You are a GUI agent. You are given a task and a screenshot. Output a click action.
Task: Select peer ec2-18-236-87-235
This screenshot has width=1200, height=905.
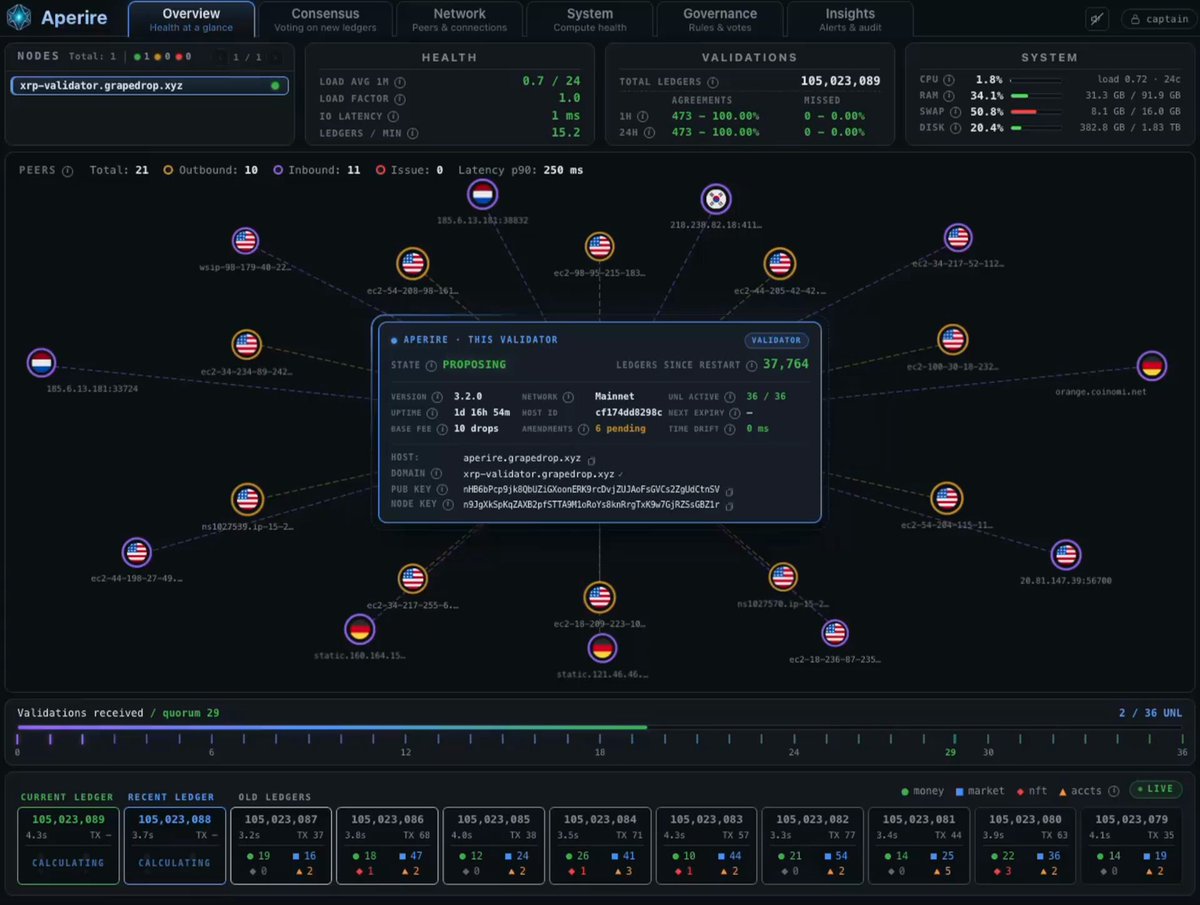(x=834, y=633)
